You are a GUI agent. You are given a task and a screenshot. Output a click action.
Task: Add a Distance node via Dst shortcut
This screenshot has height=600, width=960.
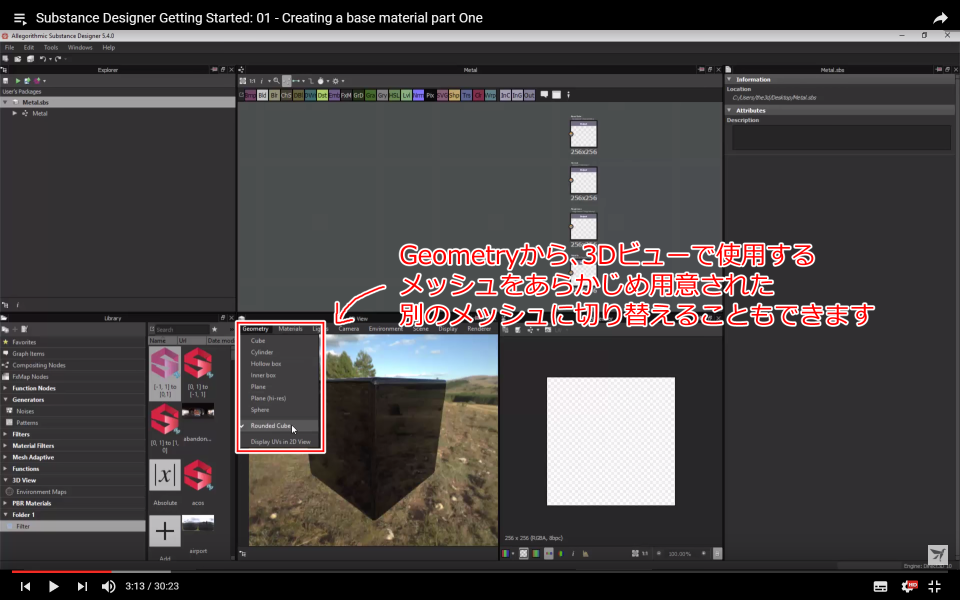tap(322, 96)
